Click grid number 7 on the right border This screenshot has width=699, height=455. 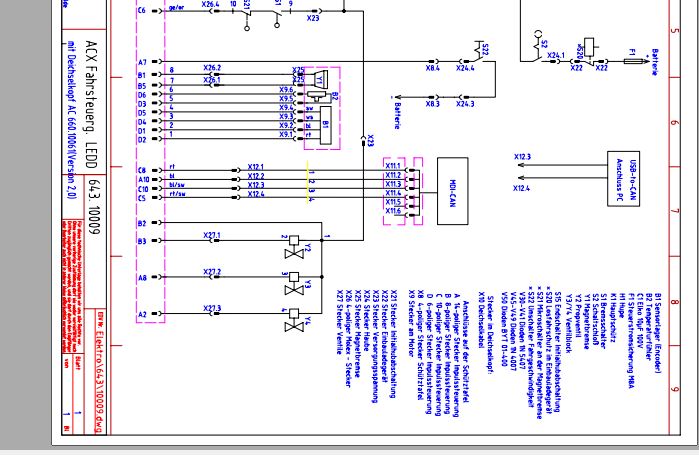coord(674,211)
